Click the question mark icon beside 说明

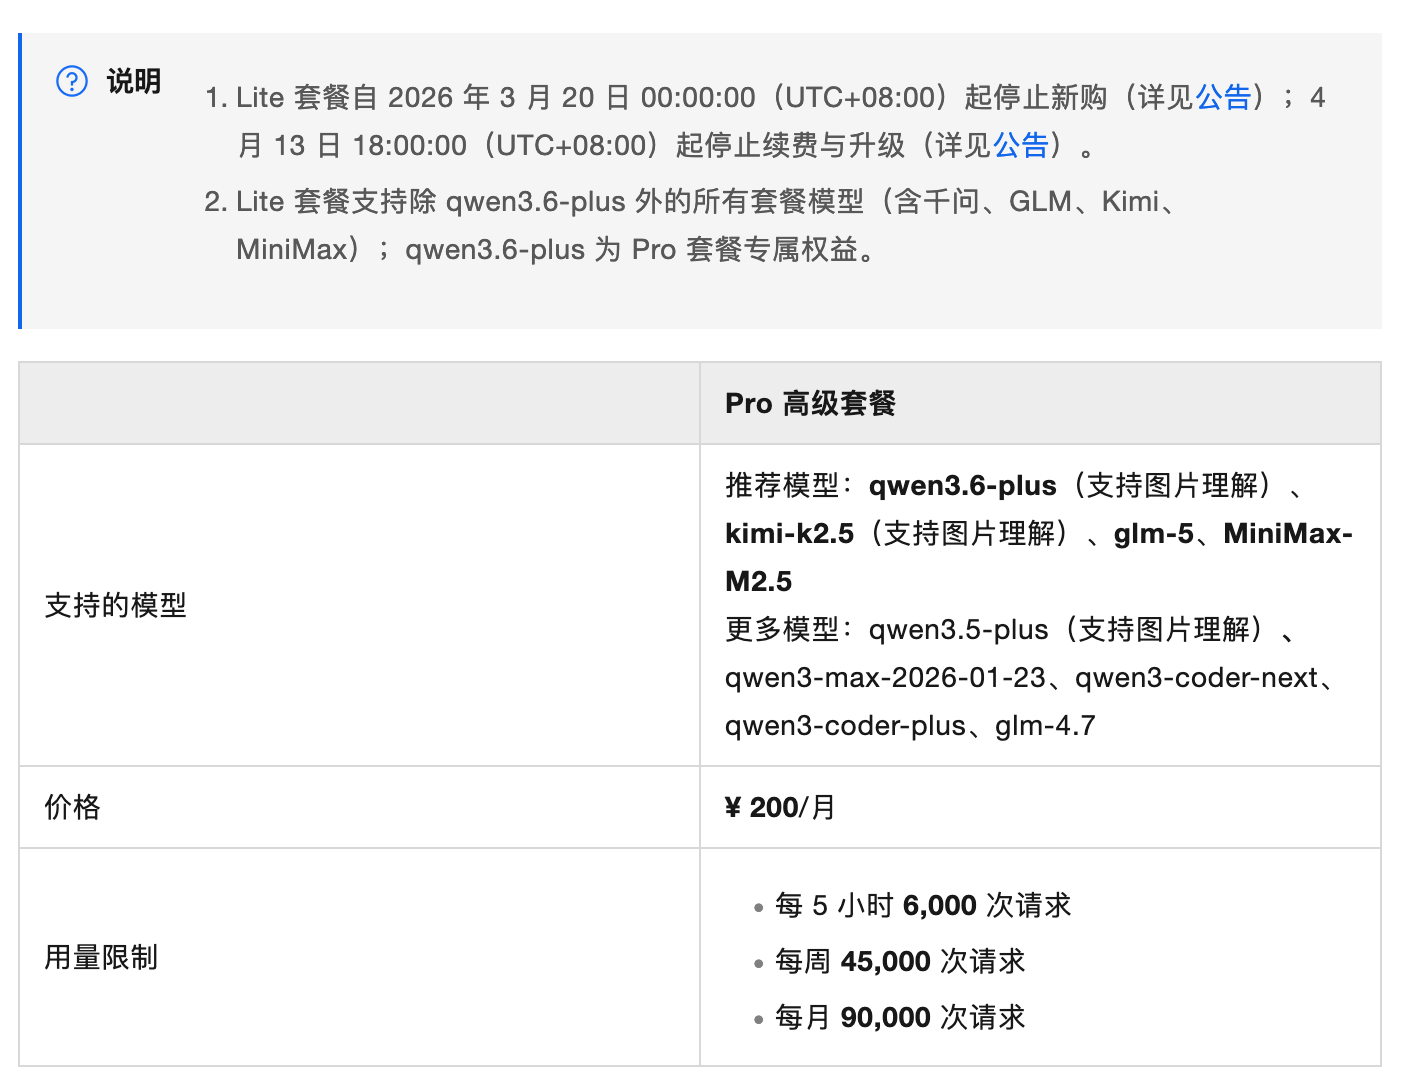tap(72, 81)
